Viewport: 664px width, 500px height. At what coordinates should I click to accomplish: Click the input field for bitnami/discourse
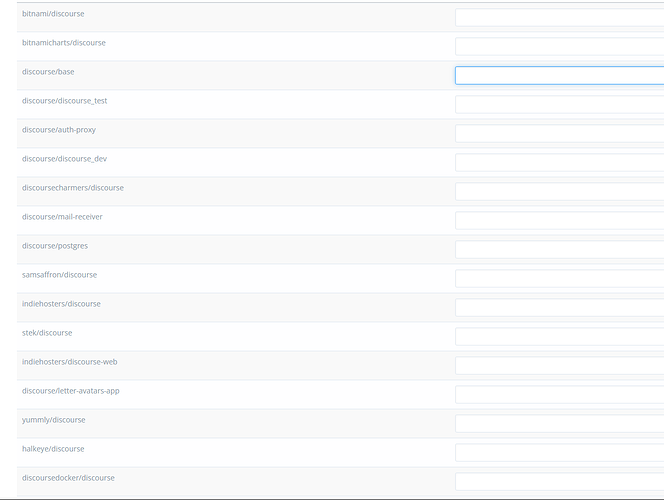click(x=559, y=18)
